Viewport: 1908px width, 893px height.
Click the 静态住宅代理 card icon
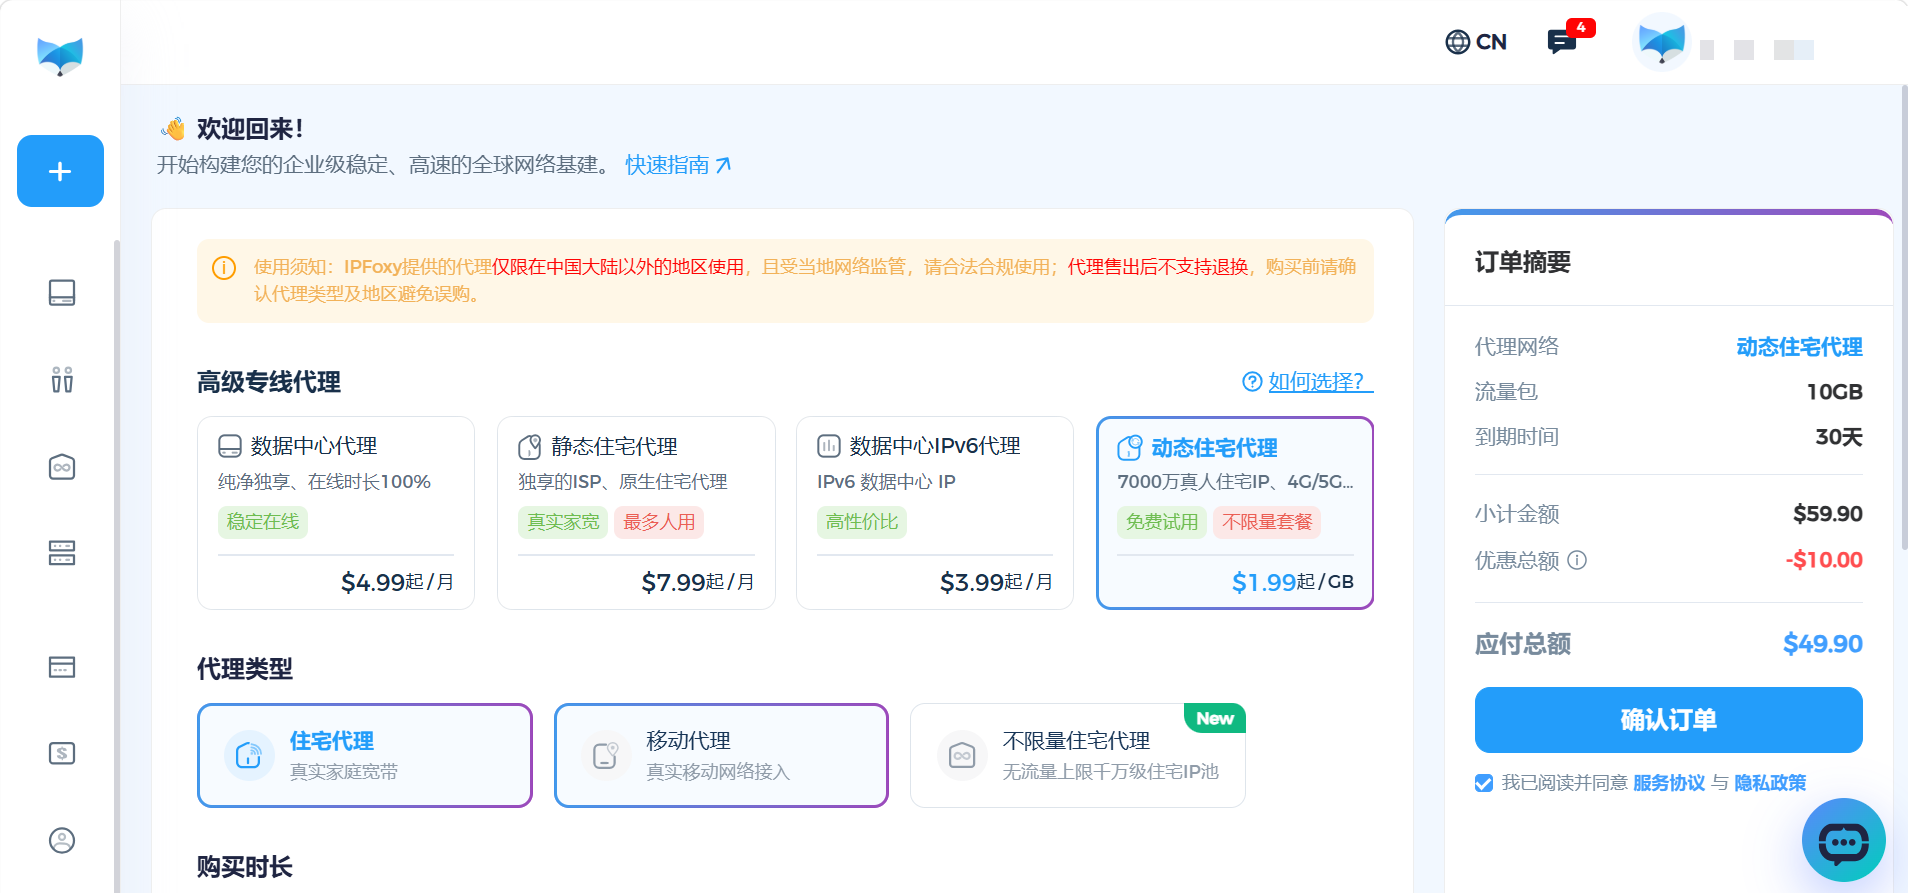530,446
